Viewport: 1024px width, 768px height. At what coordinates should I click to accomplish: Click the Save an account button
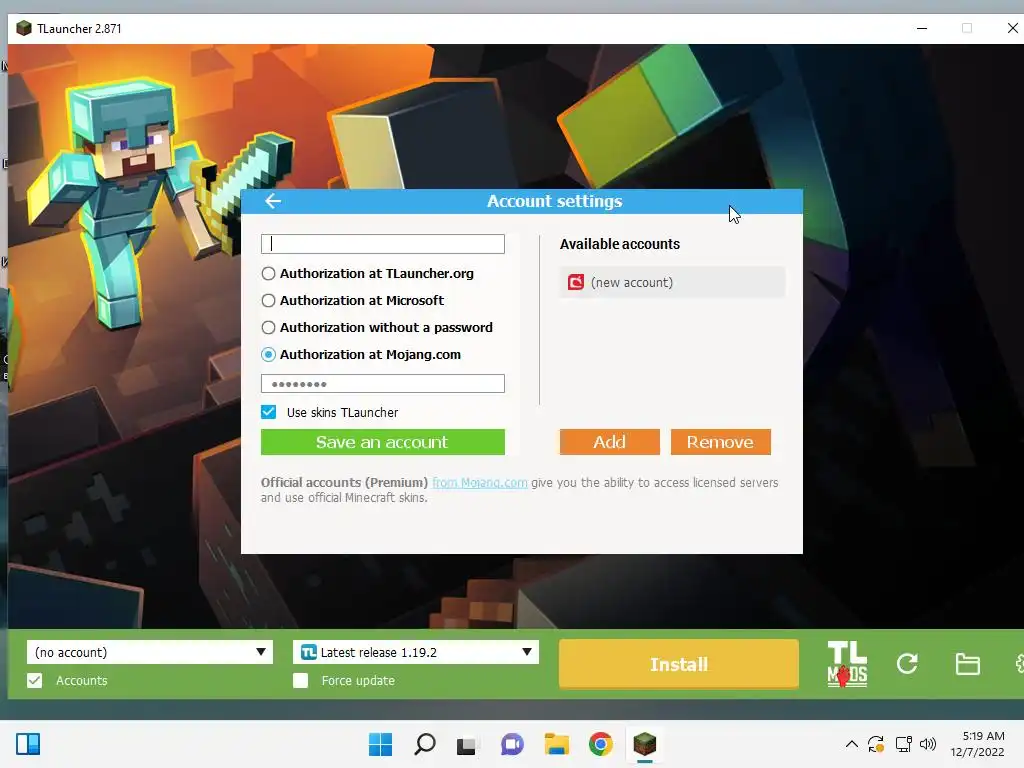click(x=383, y=442)
